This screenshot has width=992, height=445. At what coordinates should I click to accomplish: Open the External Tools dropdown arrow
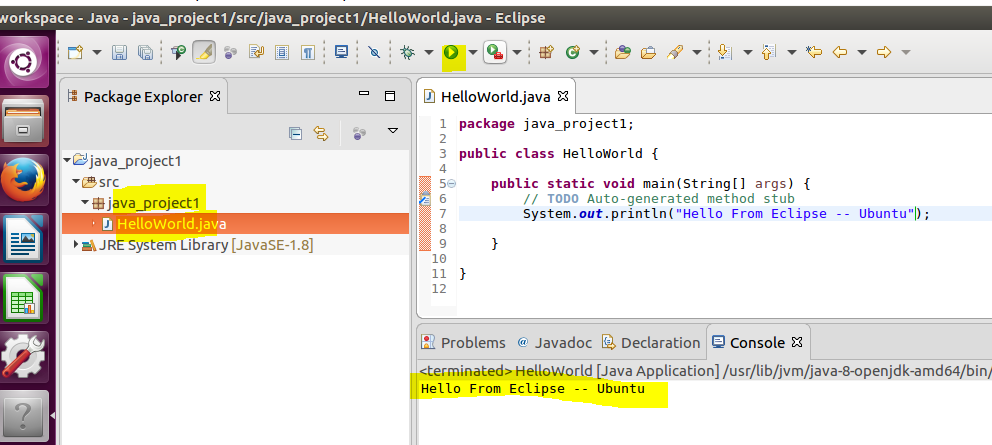pos(517,53)
